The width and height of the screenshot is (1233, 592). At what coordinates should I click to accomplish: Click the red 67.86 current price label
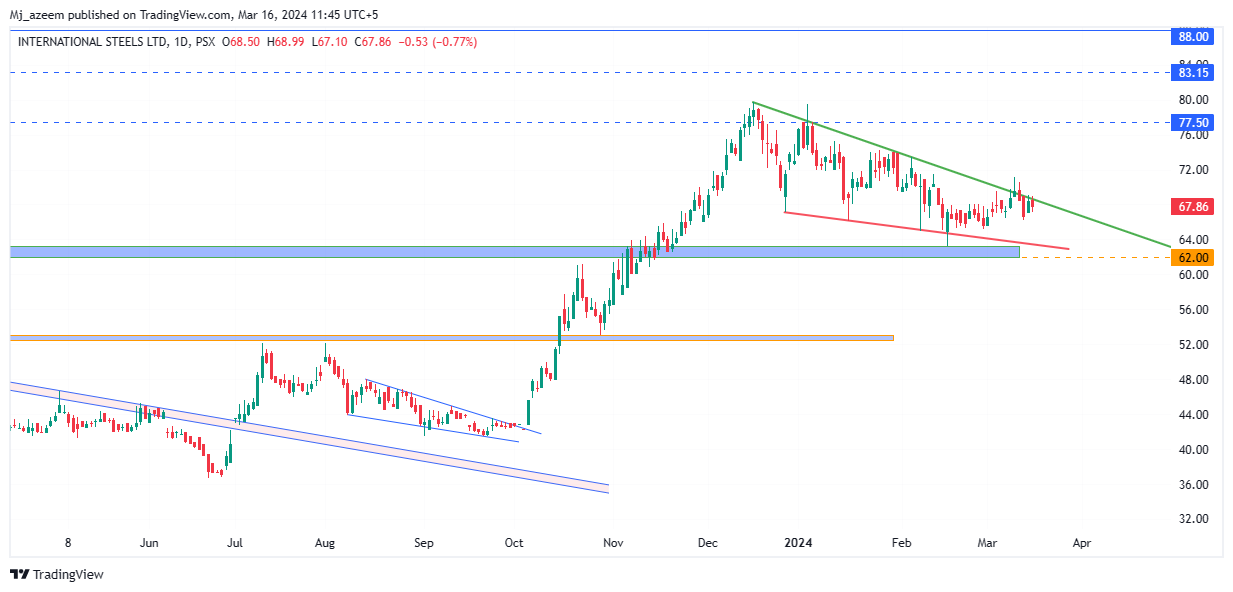pos(1194,207)
